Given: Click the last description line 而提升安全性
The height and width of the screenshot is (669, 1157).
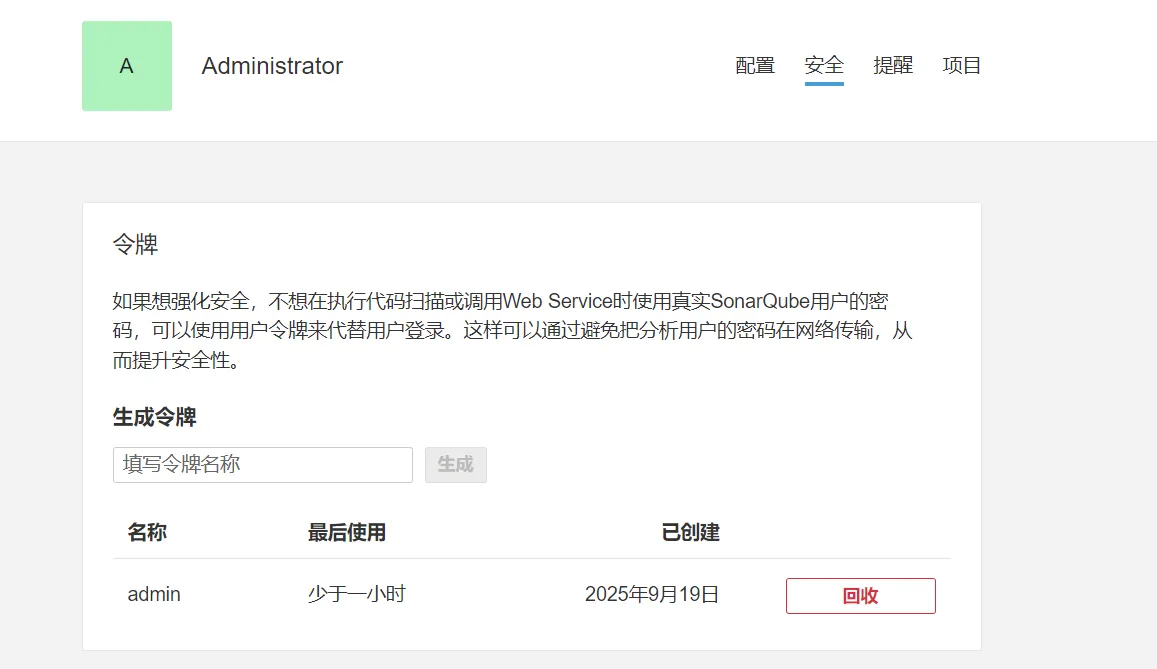Looking at the screenshot, I should pyautogui.click(x=176, y=360).
